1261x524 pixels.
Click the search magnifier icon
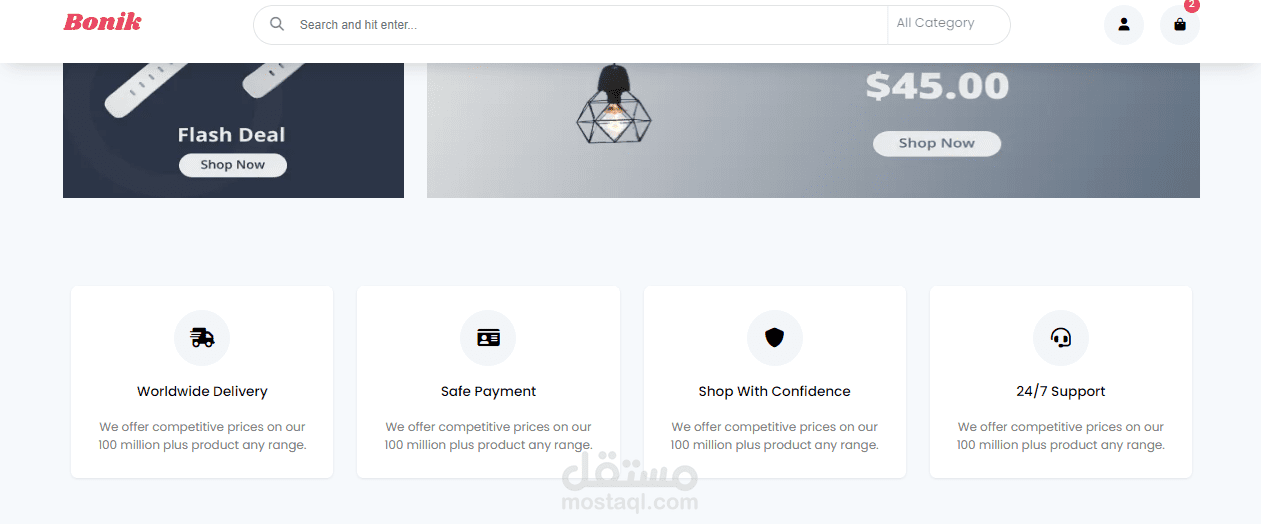click(x=278, y=24)
